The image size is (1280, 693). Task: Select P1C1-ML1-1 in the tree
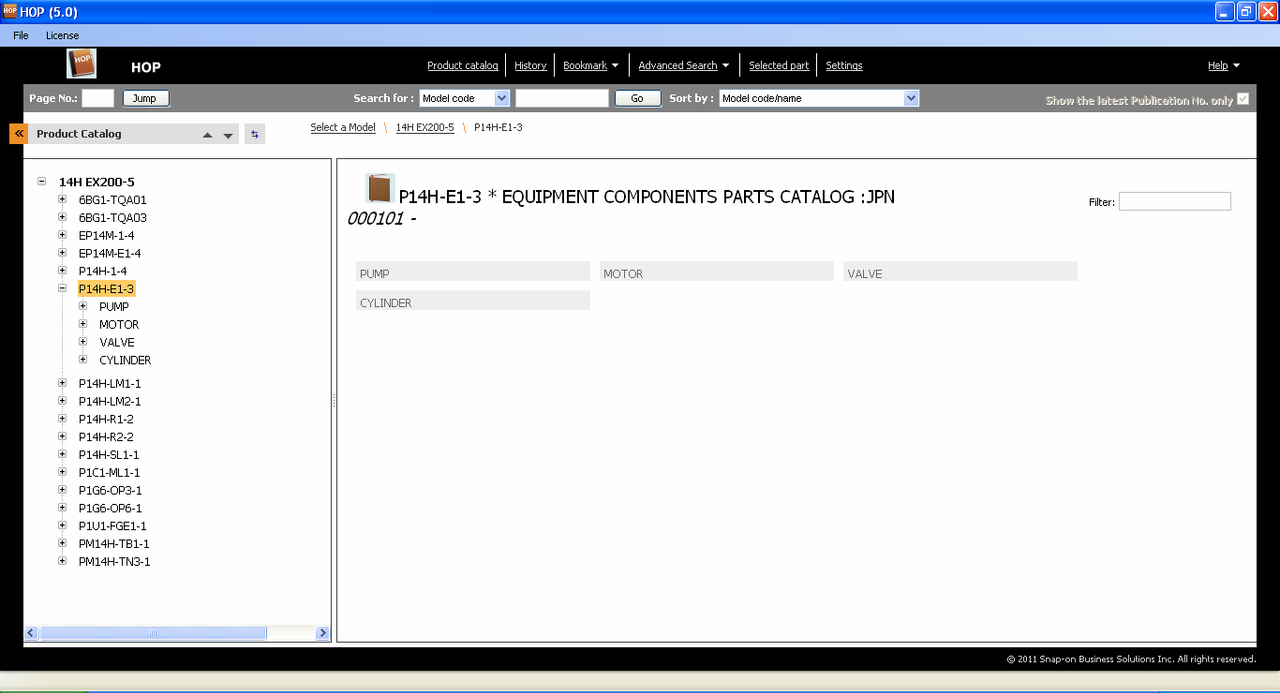tap(109, 472)
